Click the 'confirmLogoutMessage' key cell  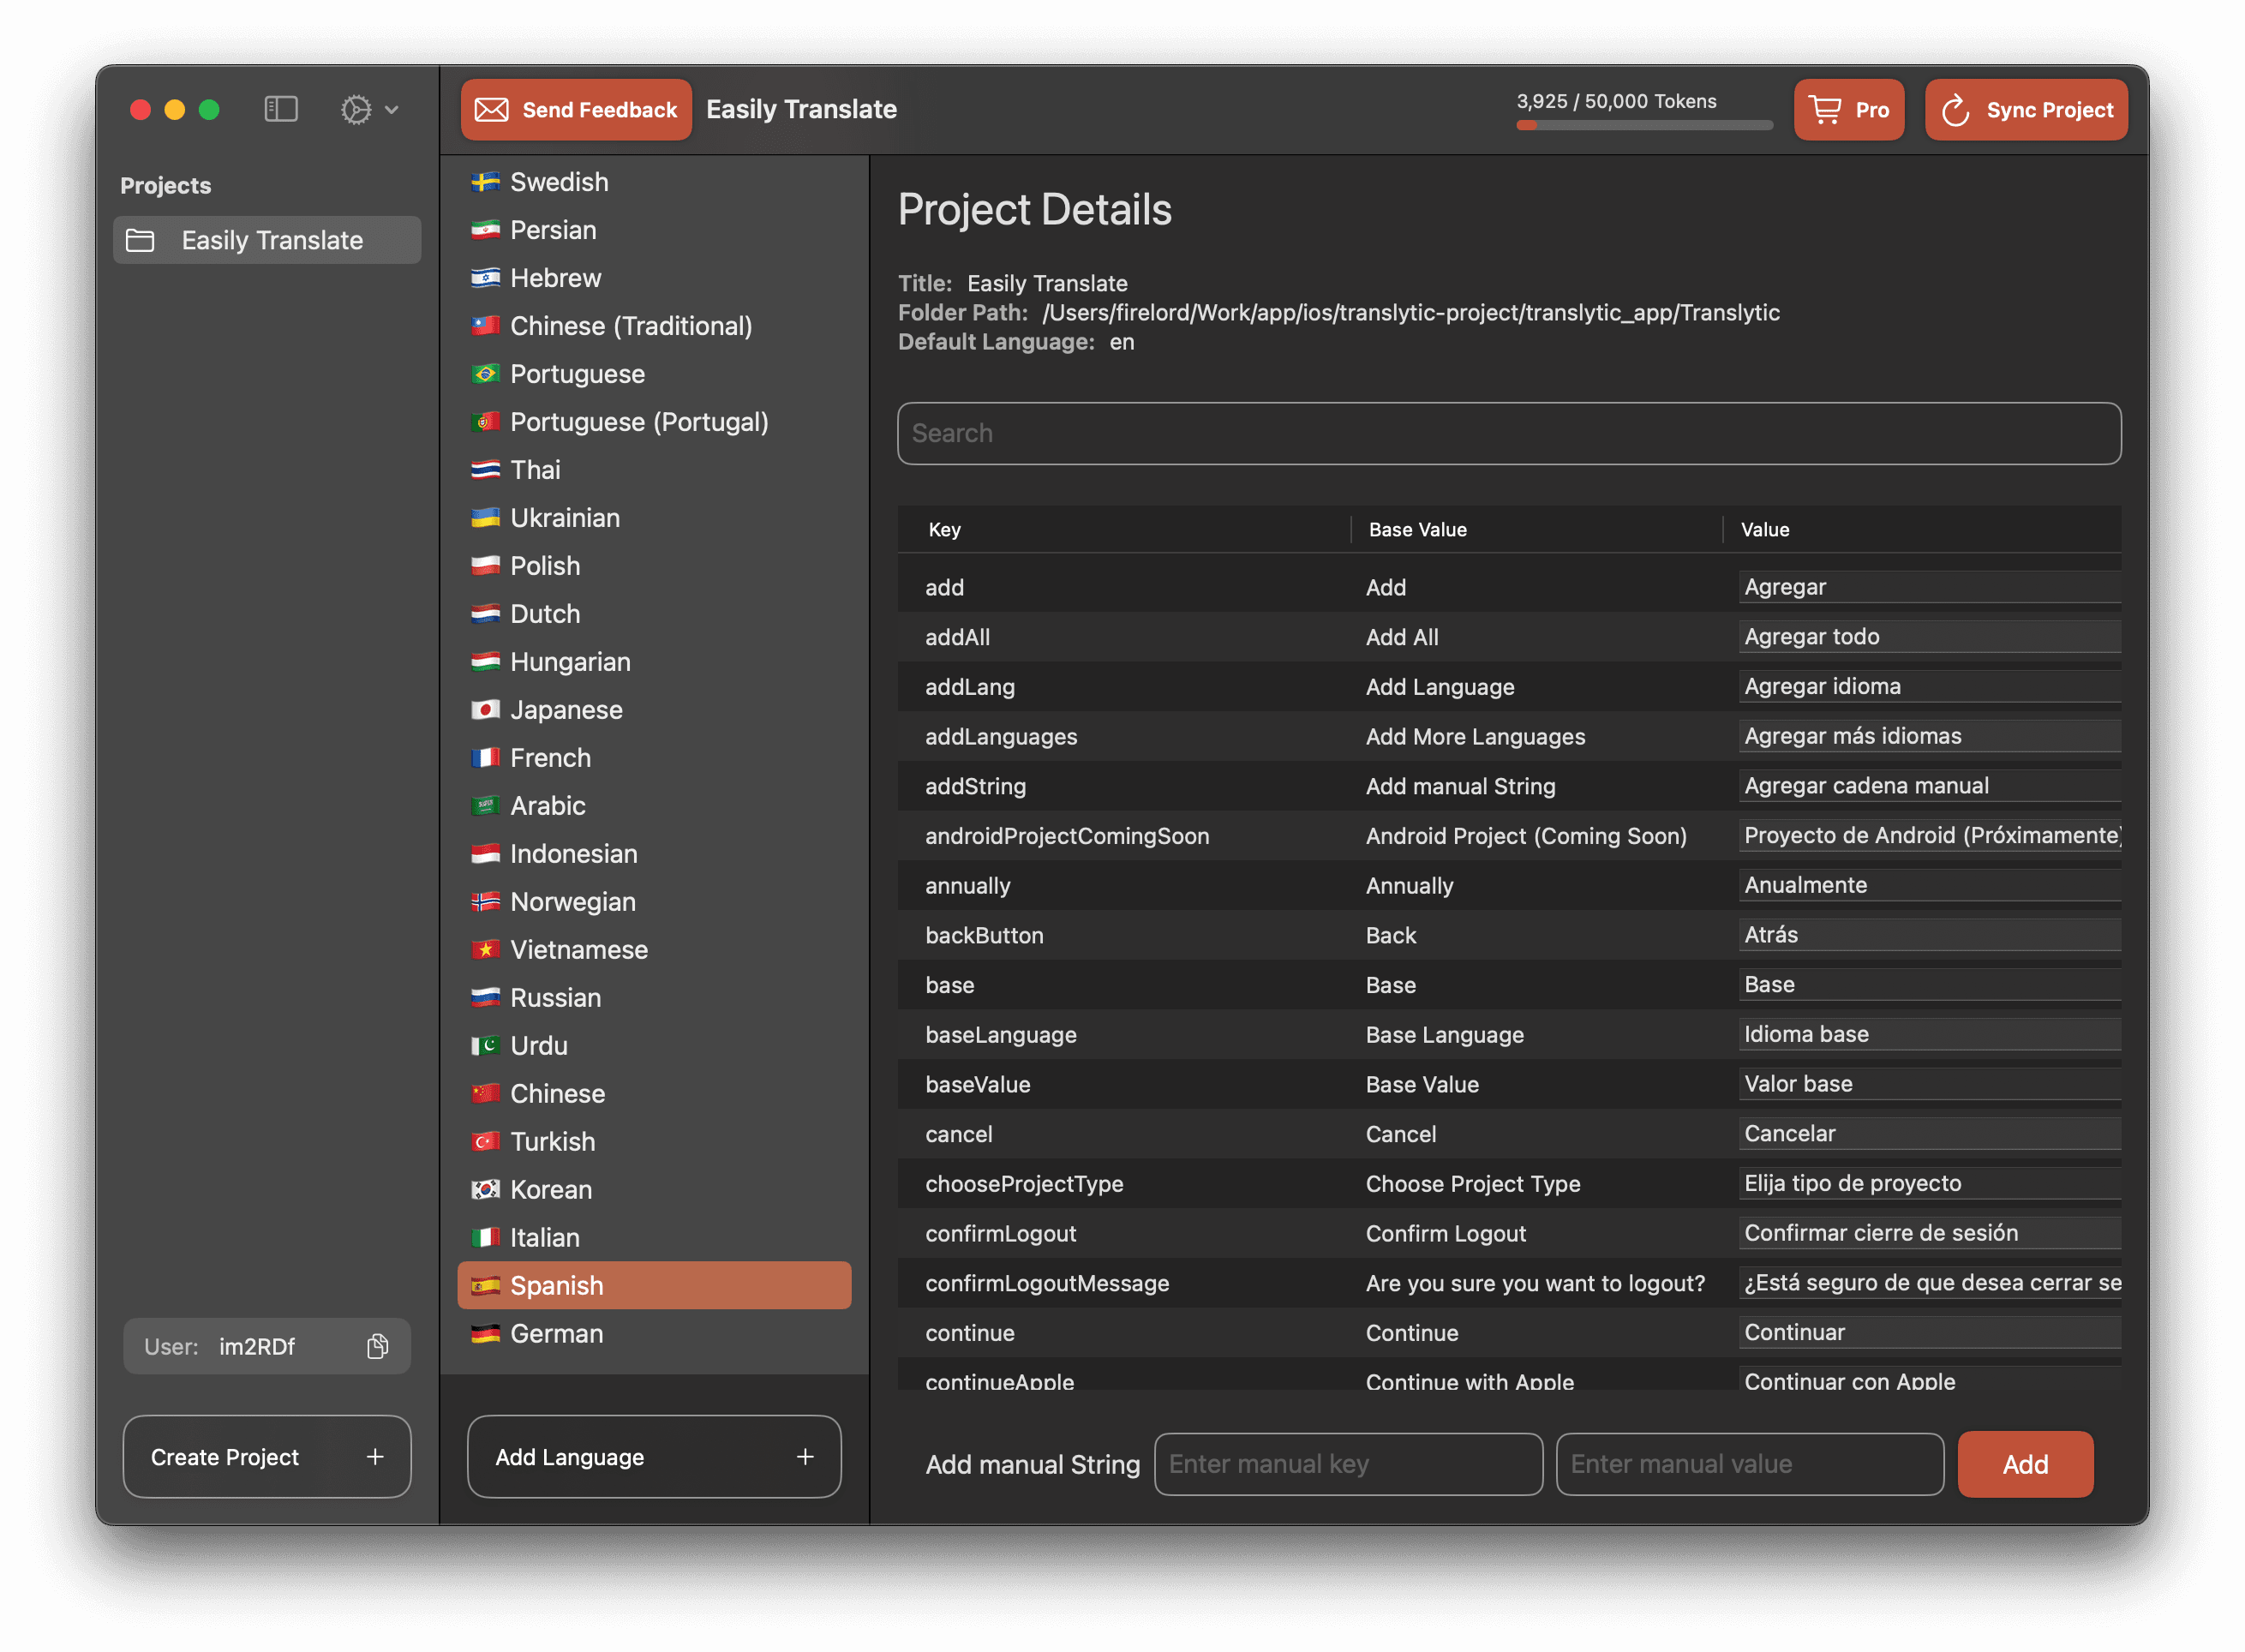point(1047,1283)
